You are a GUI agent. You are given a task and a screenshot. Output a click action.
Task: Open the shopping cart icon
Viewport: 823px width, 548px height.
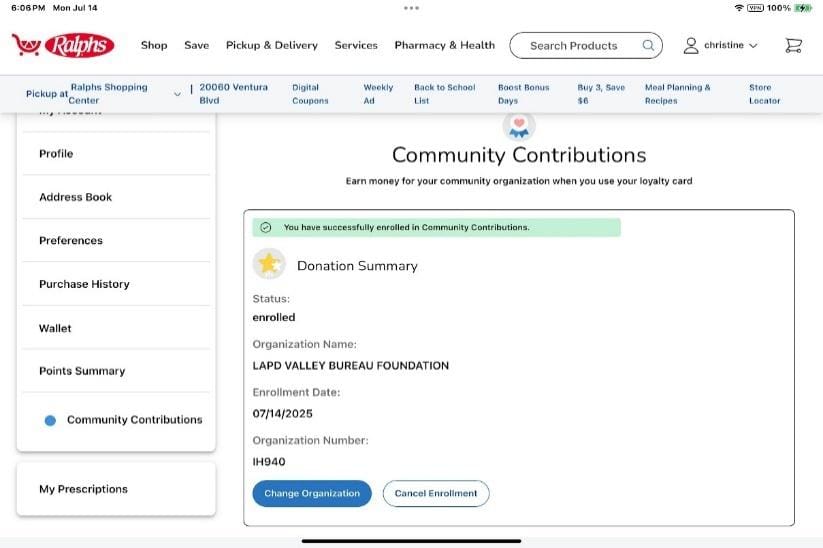793,46
